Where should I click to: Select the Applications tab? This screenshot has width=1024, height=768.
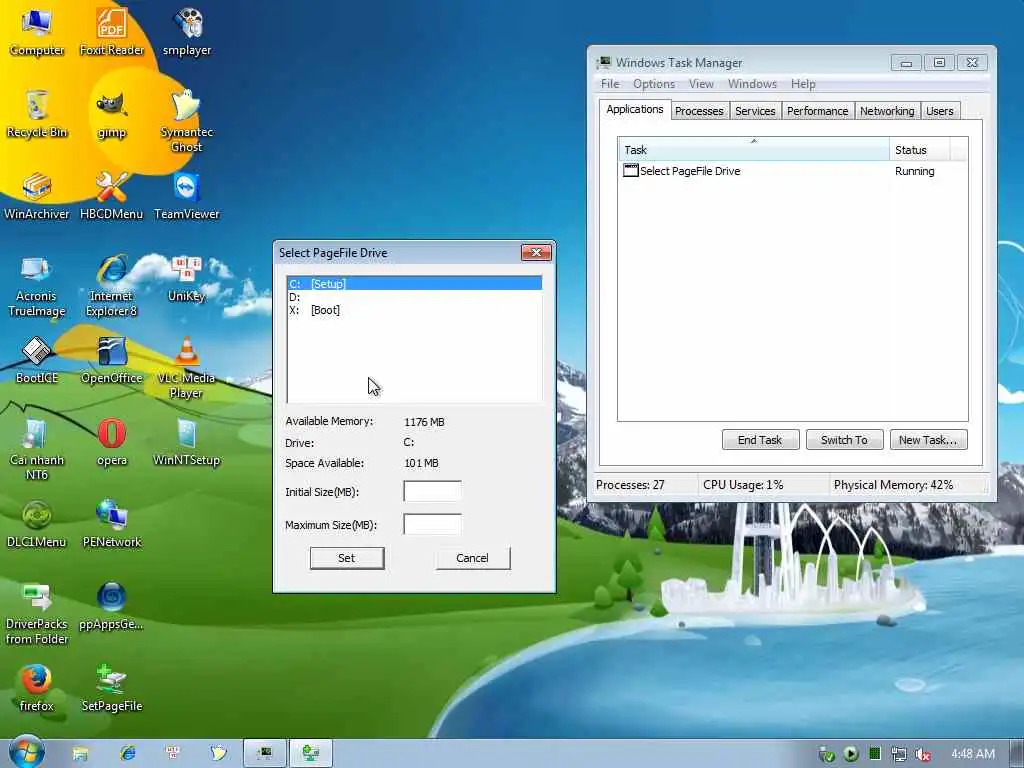[634, 109]
